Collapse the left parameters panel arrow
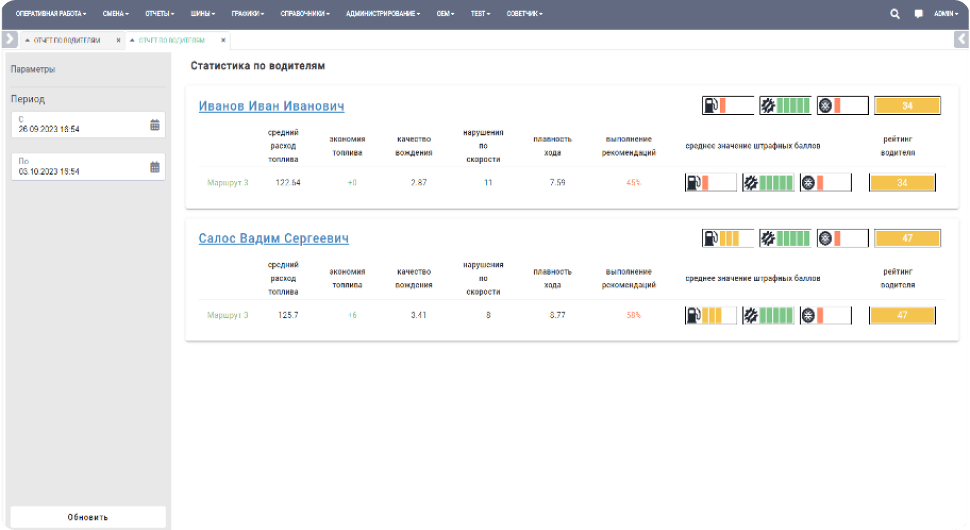 pos(9,39)
